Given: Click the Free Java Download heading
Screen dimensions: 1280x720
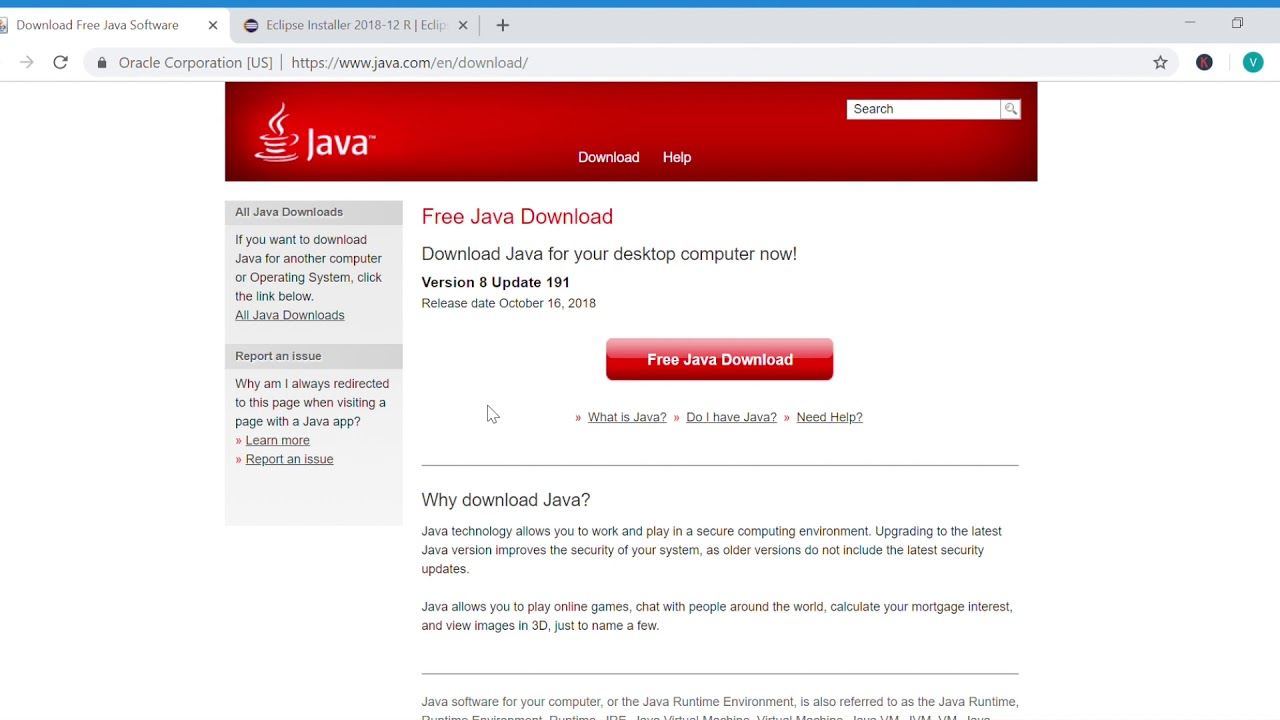Looking at the screenshot, I should point(517,216).
